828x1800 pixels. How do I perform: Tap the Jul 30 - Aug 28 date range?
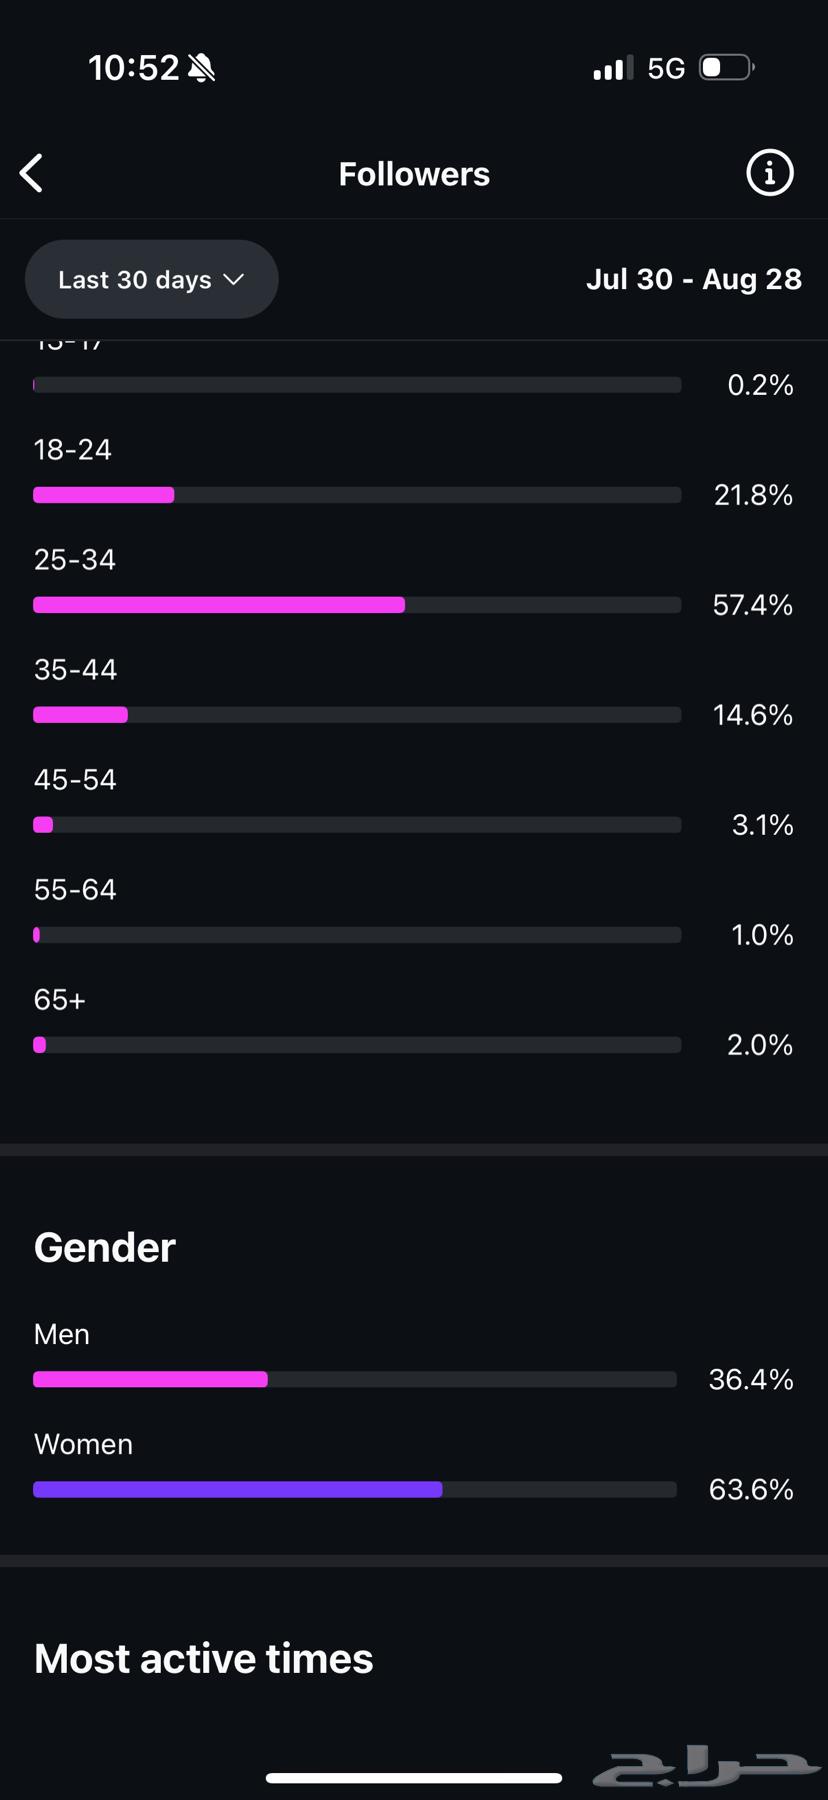(693, 279)
